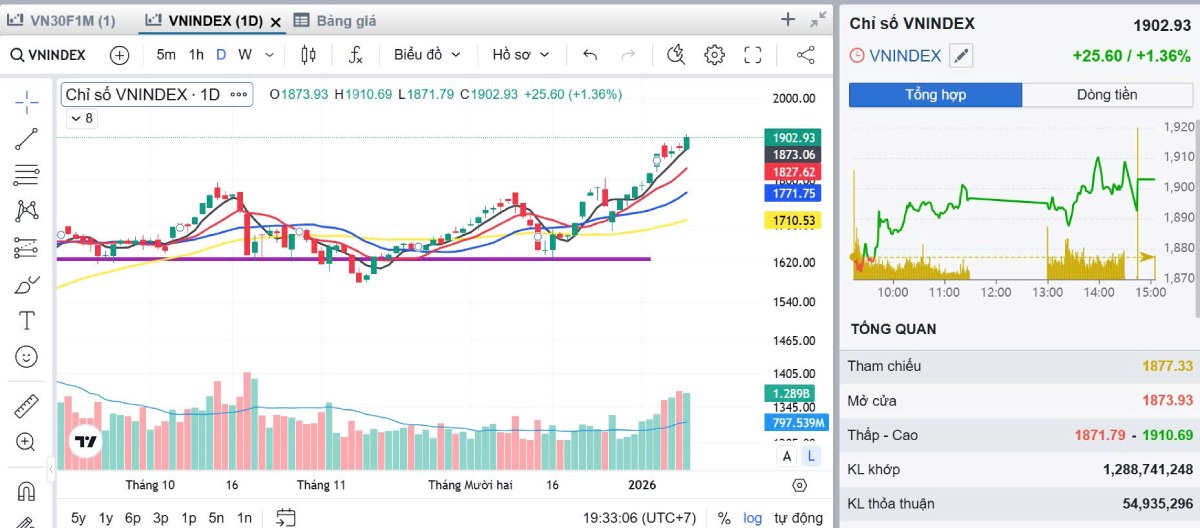Switch volume pane scale to A
The width and height of the screenshot is (1200, 528).
(x=787, y=456)
